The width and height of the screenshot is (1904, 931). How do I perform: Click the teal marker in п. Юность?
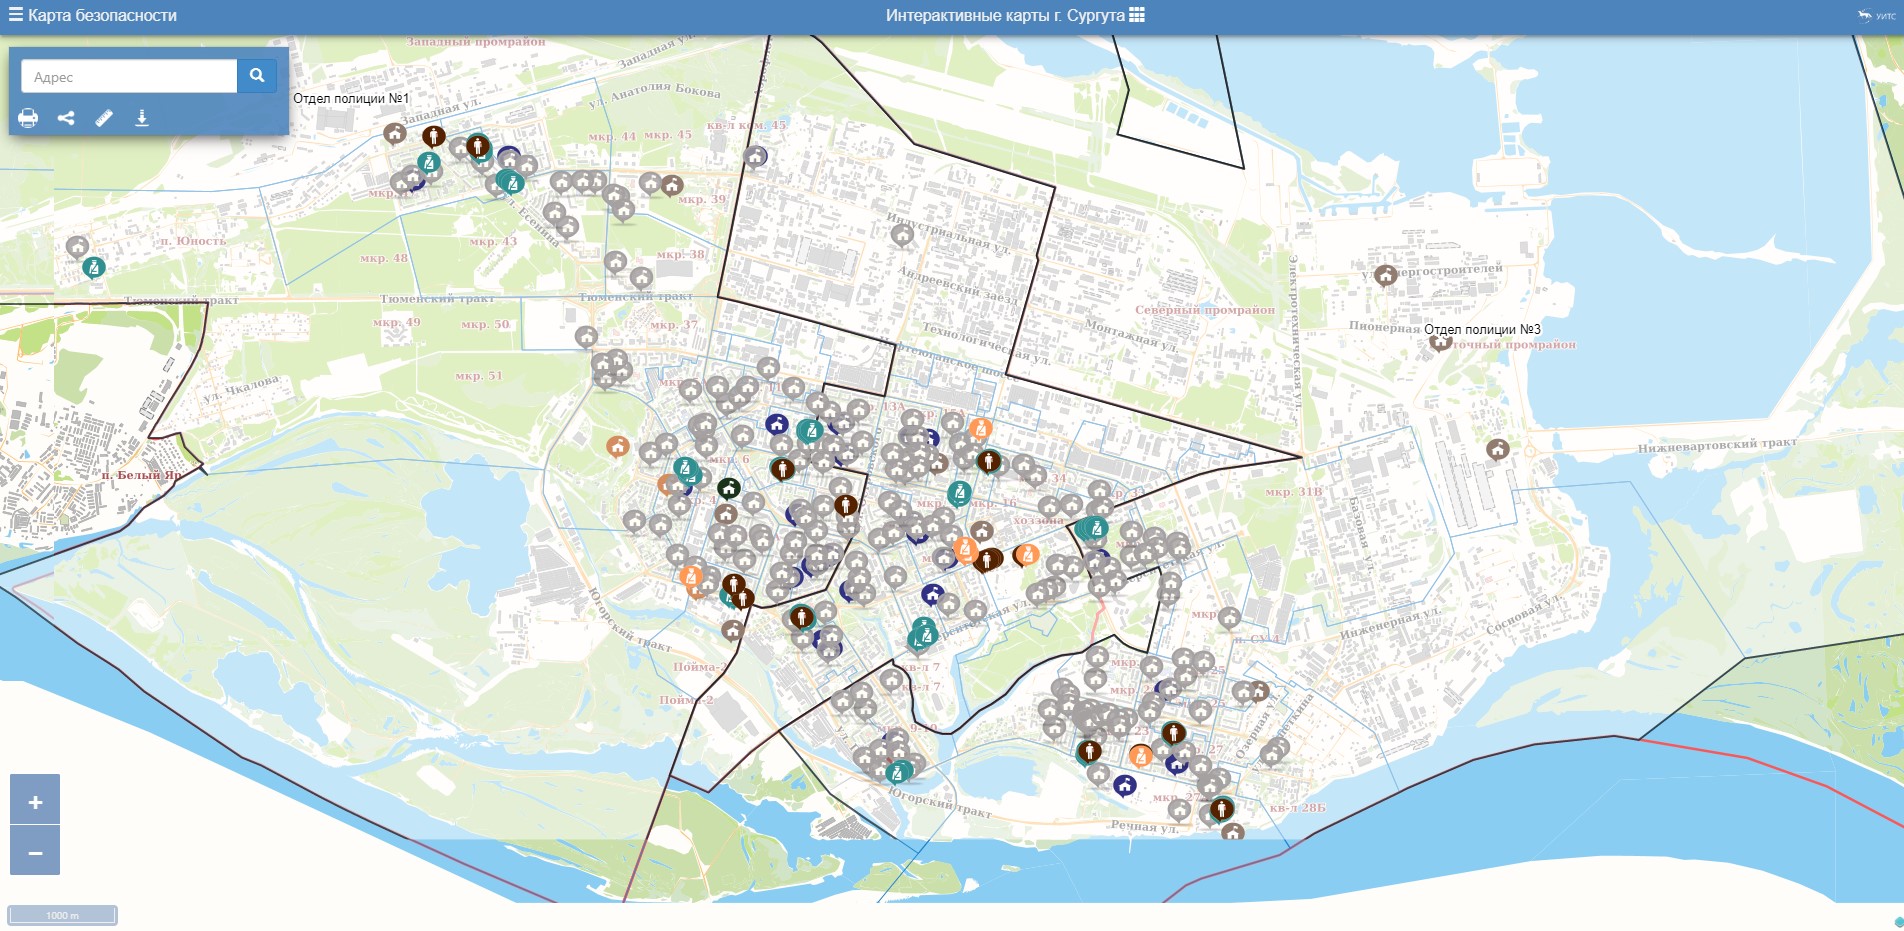click(94, 267)
